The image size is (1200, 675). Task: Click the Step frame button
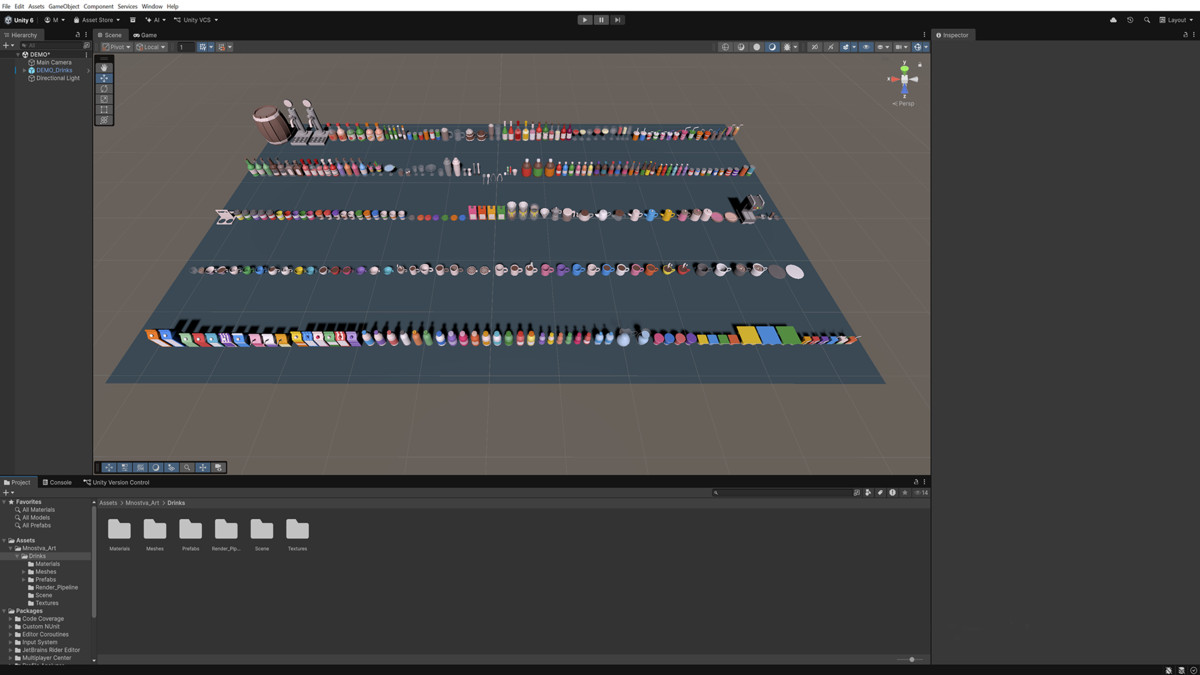click(x=618, y=20)
